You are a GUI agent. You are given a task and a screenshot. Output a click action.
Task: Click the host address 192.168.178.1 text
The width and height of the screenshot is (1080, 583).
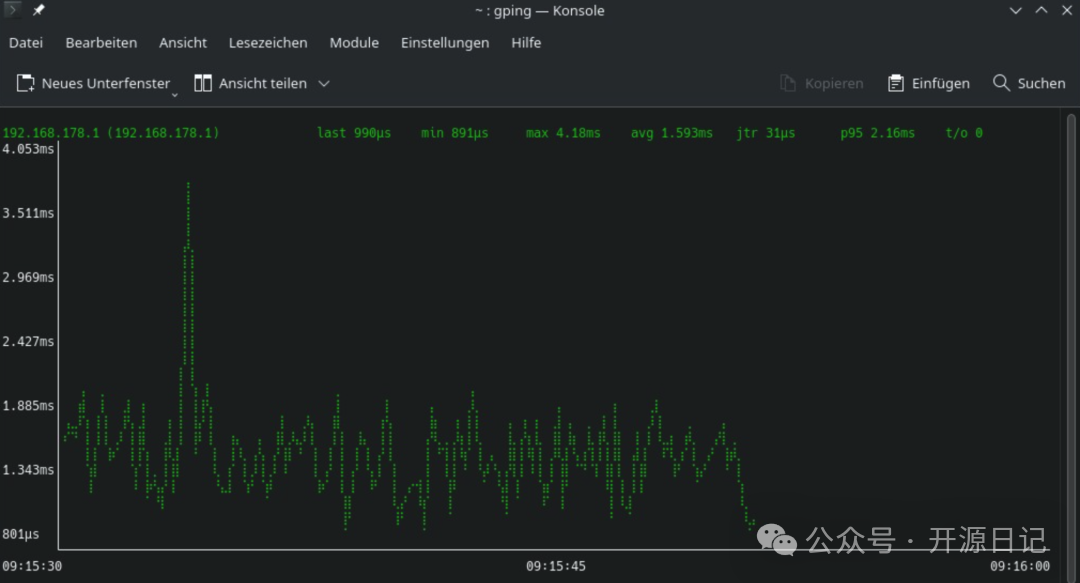coord(110,133)
